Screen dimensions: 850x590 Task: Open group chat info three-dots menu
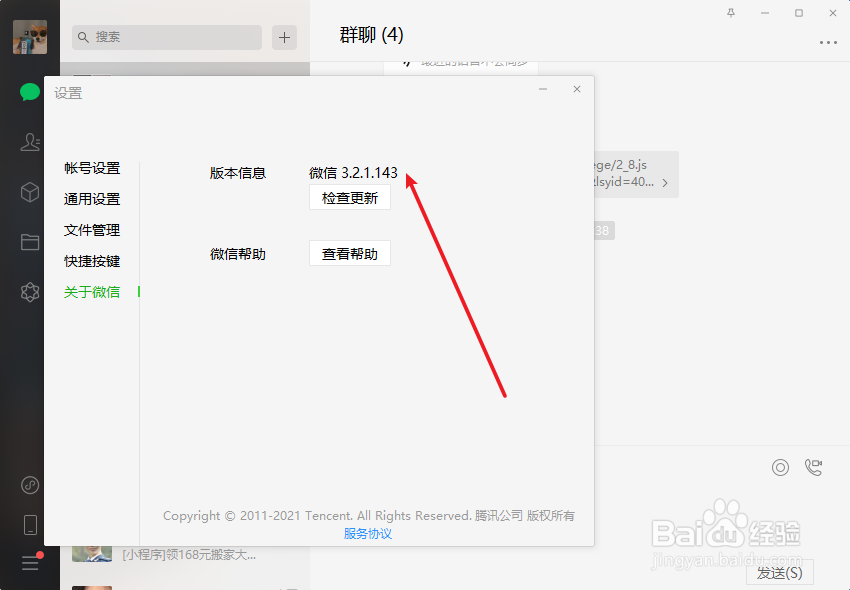tap(828, 42)
